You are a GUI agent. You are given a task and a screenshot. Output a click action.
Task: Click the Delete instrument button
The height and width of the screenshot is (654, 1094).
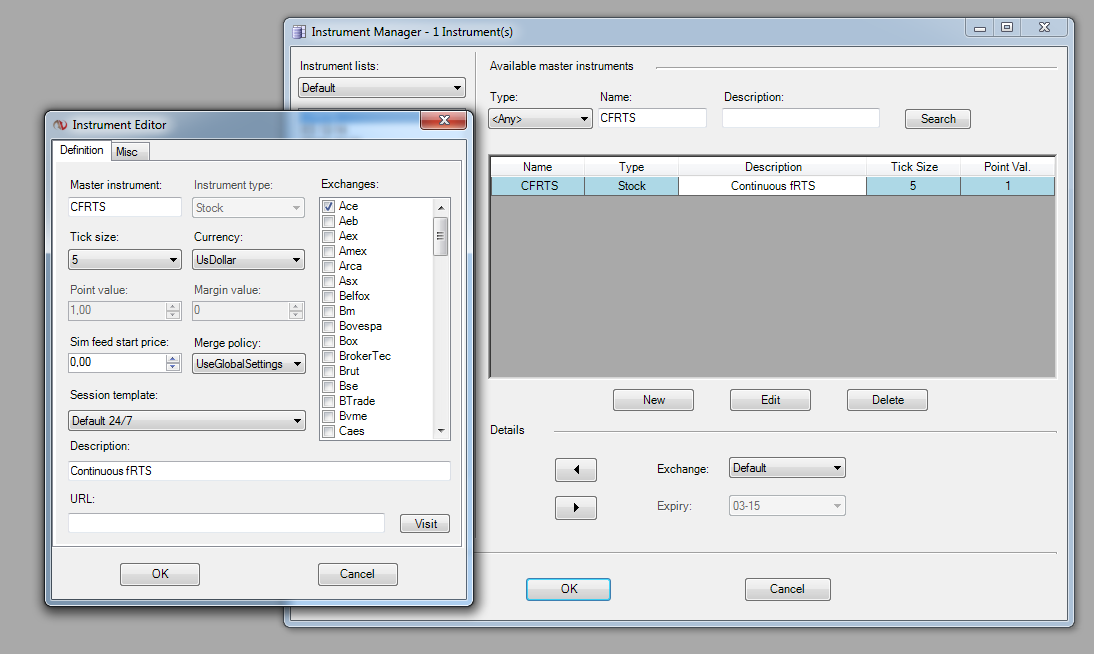click(887, 400)
